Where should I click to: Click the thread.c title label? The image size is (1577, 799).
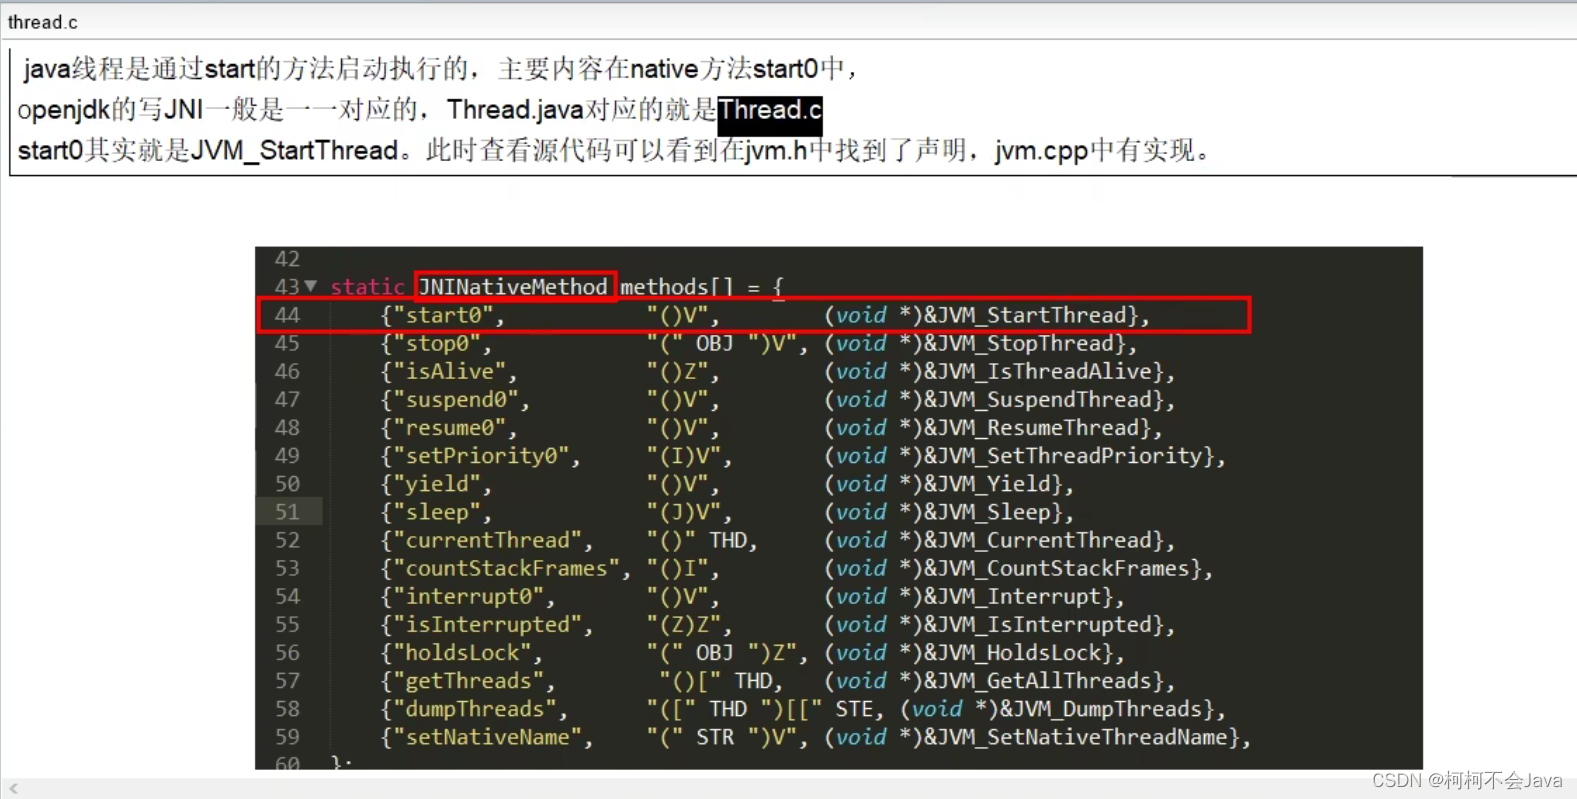tap(43, 22)
